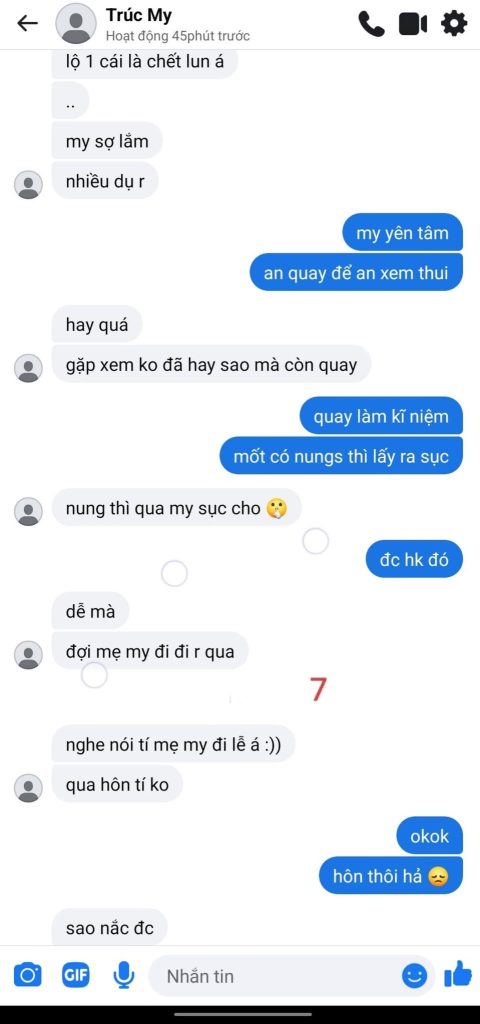
Task: Tap the avatar beside "qua hôn tí ko"
Action: click(x=28, y=787)
